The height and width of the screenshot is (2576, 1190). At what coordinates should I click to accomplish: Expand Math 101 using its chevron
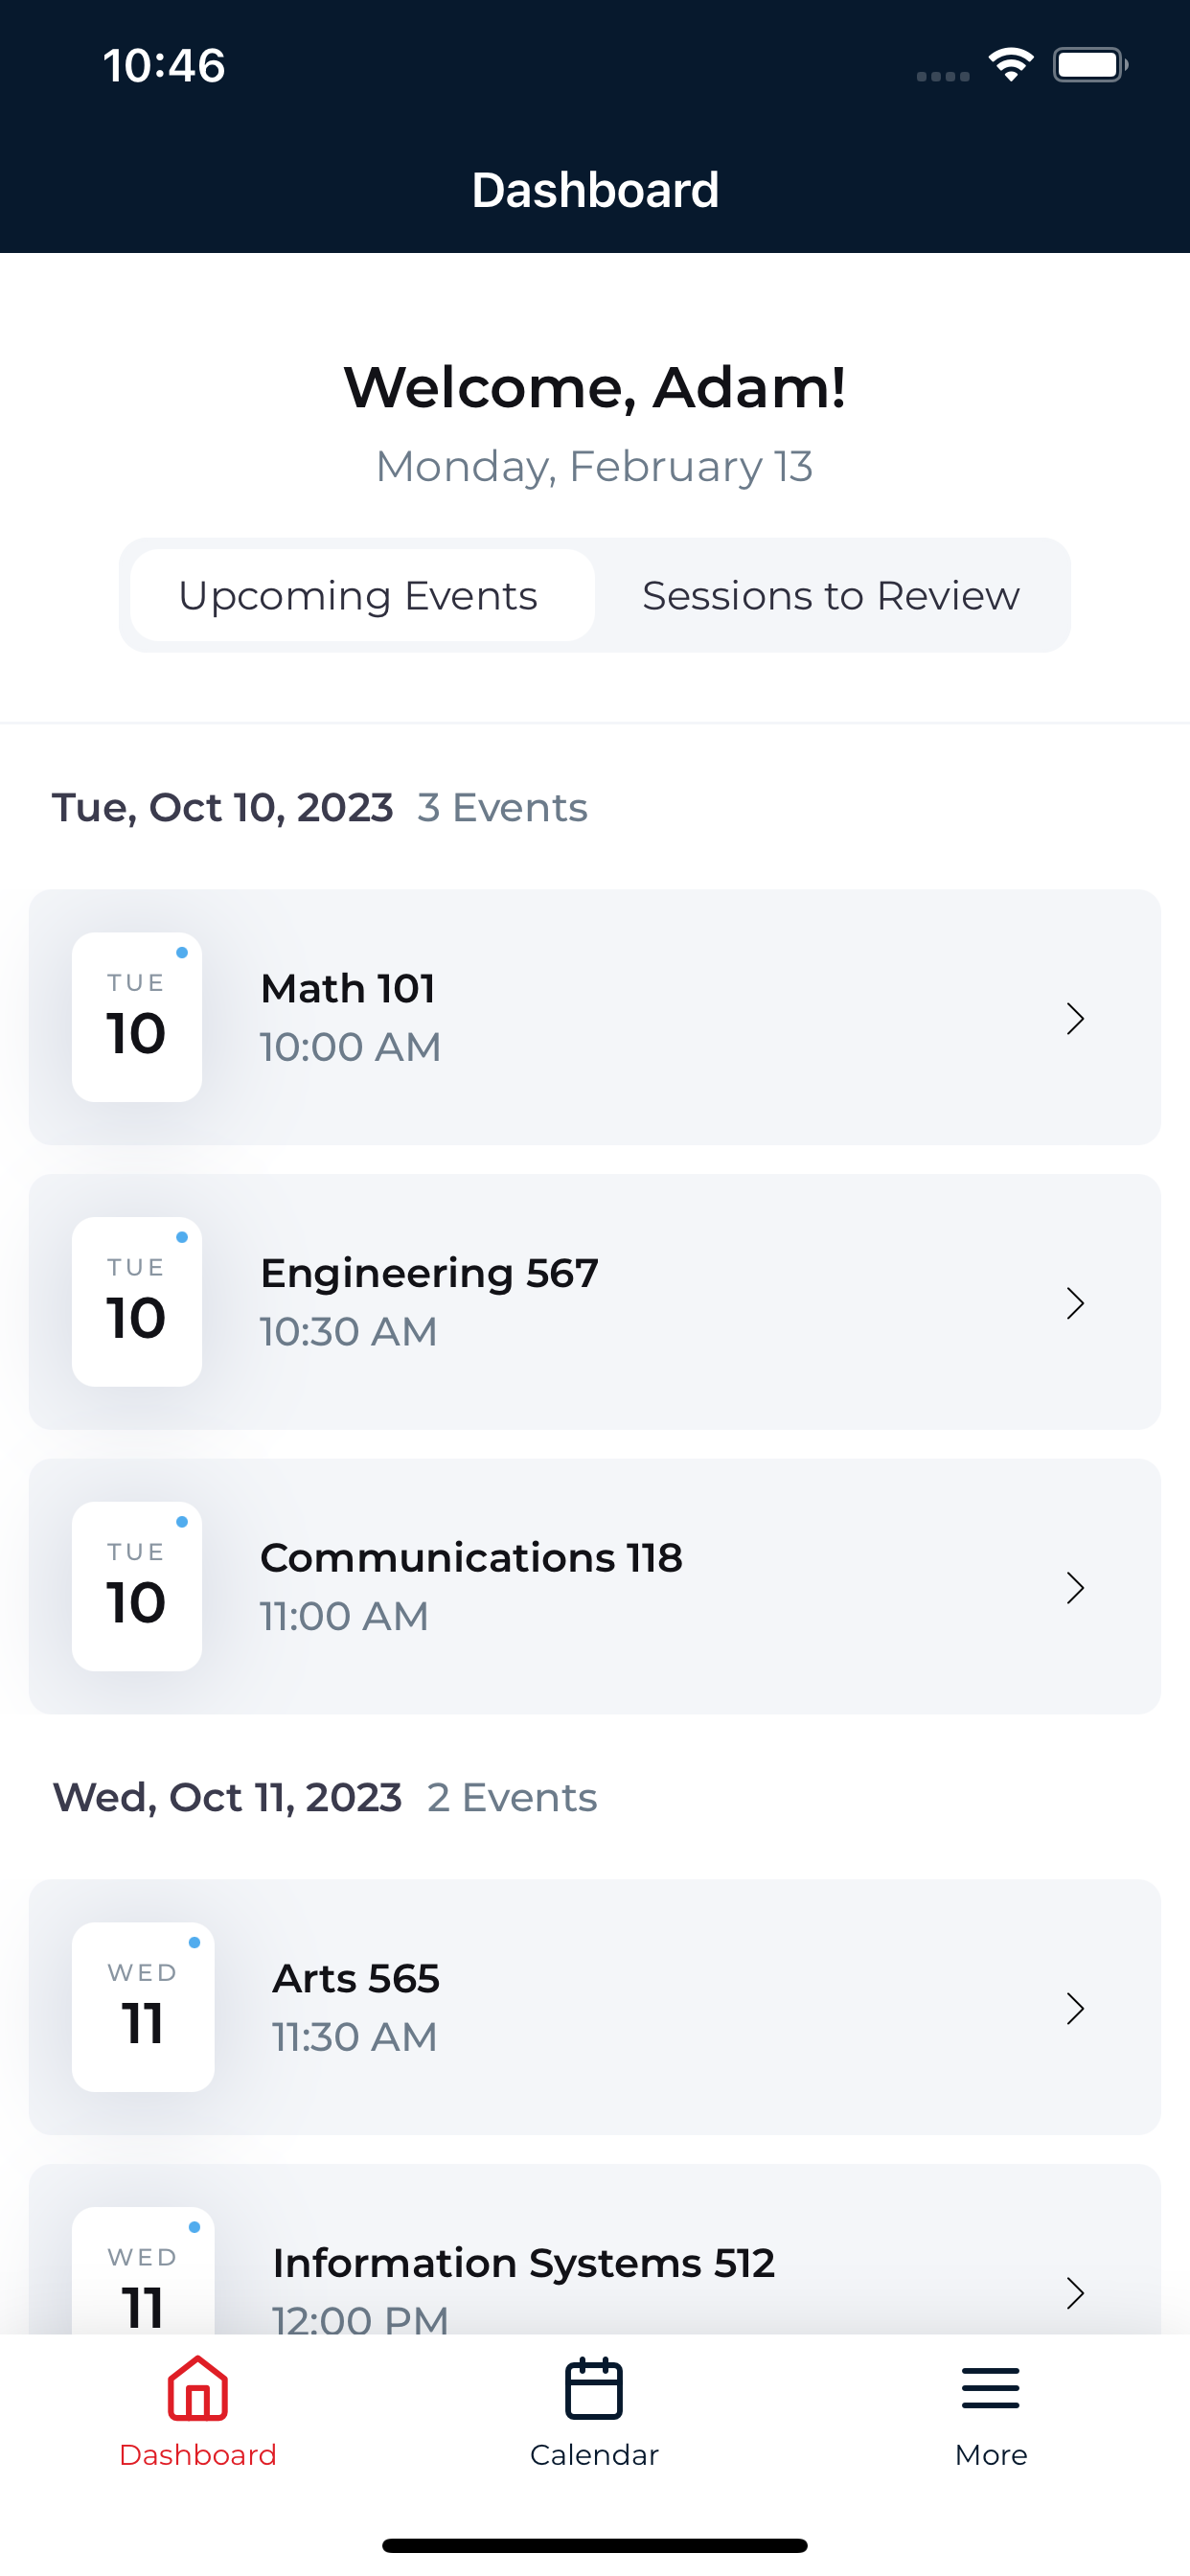1075,1018
